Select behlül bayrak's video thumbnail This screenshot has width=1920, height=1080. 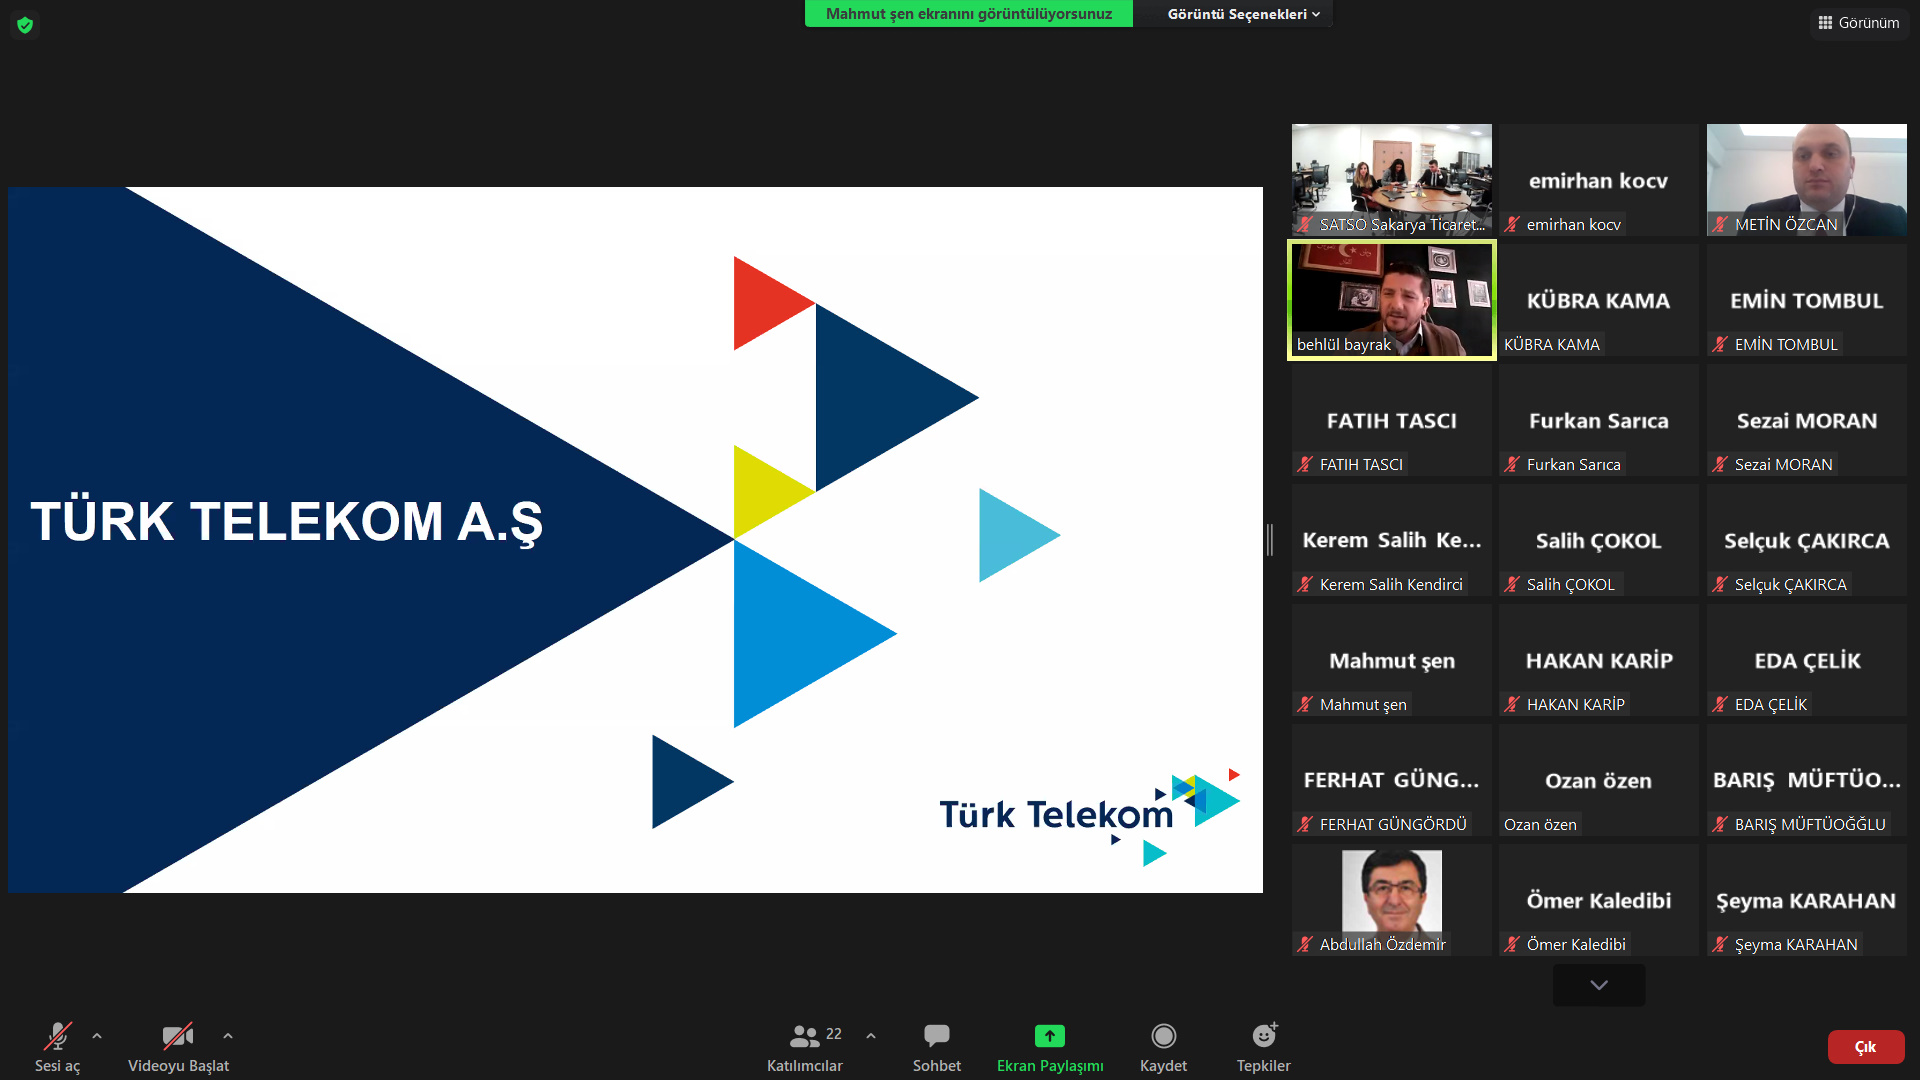[1391, 300]
